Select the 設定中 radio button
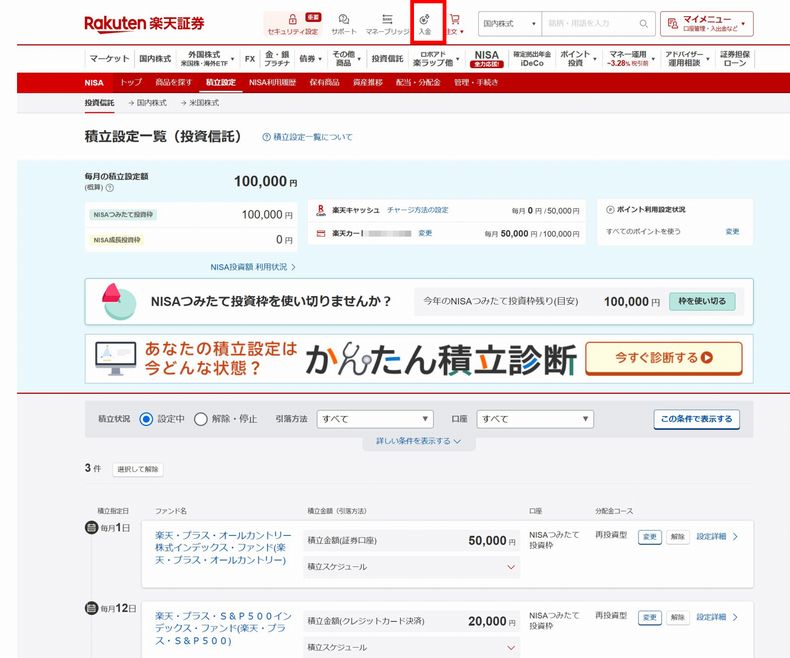Screen dimensions: 790x658 [146, 419]
